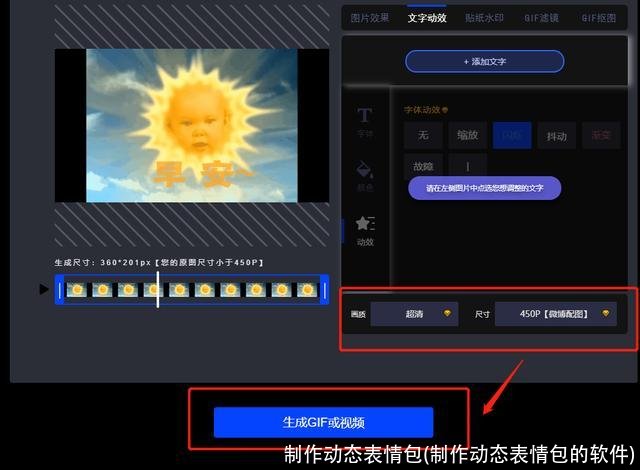
Task: Click the diamond icon beside 字体动效
Action: pos(445,110)
